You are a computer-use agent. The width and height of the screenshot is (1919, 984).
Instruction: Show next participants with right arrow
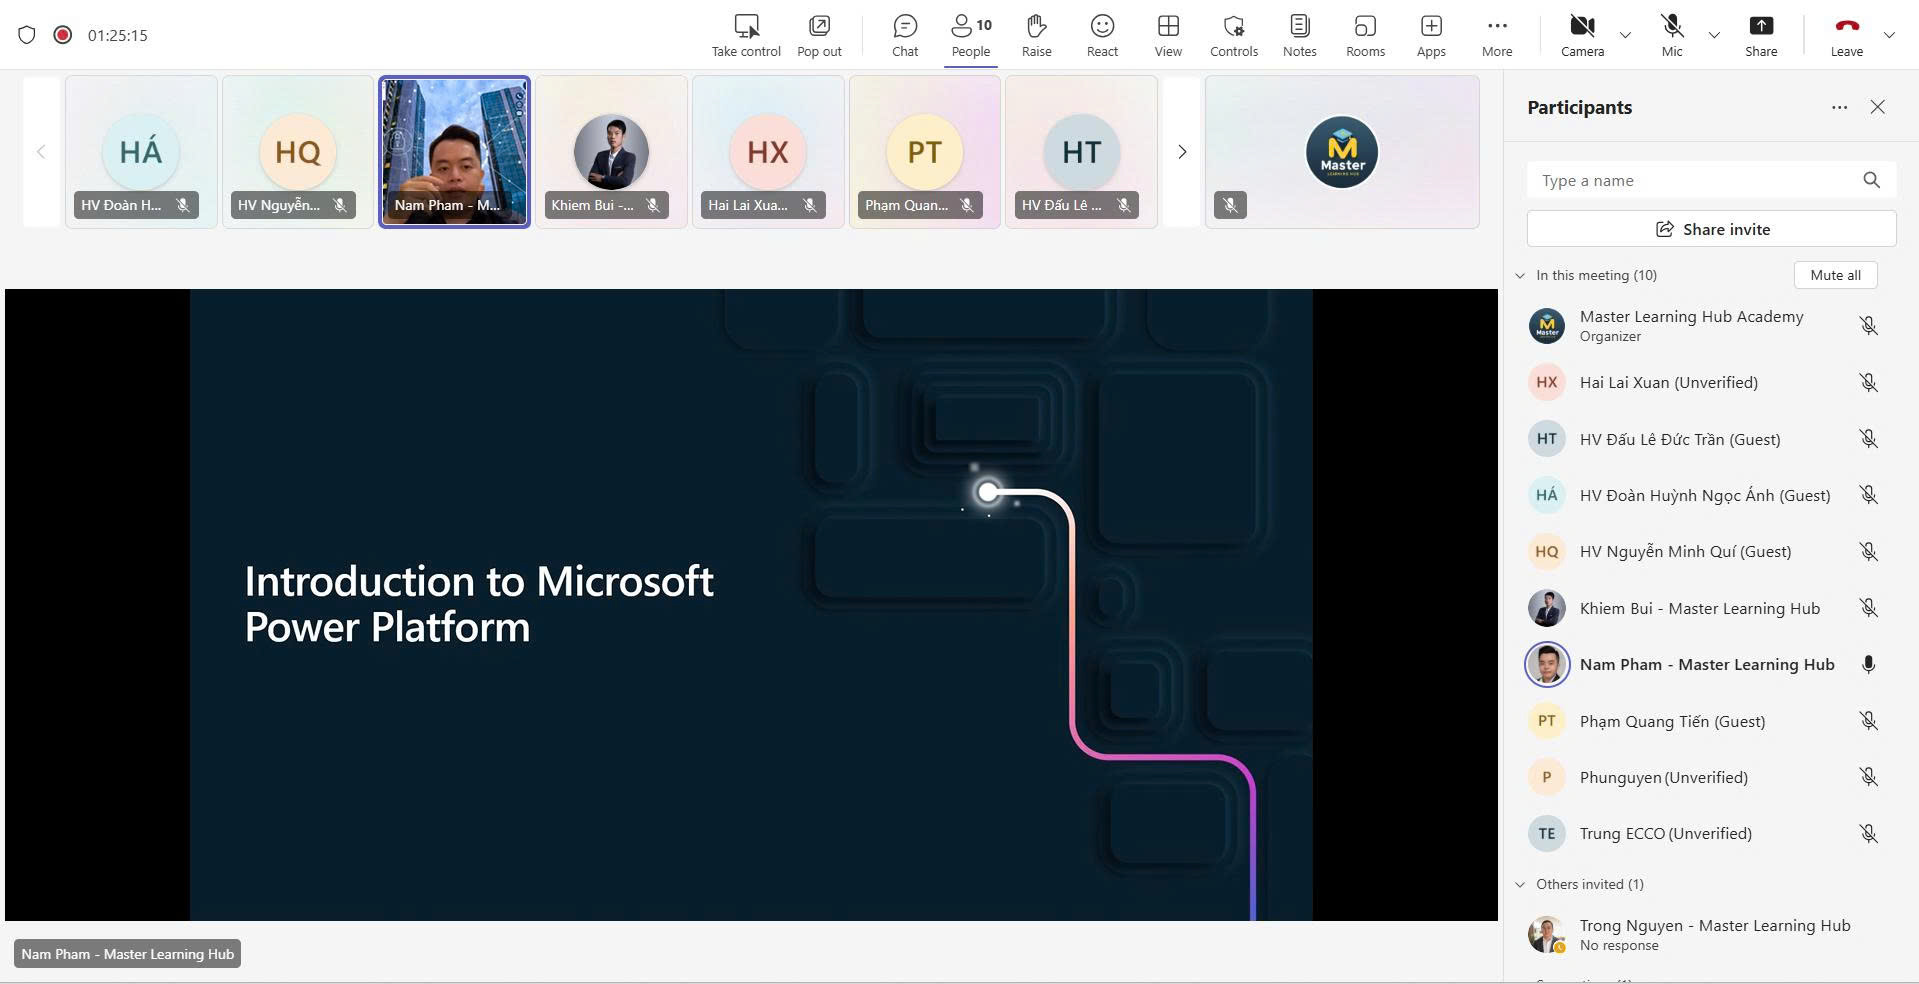[1182, 152]
